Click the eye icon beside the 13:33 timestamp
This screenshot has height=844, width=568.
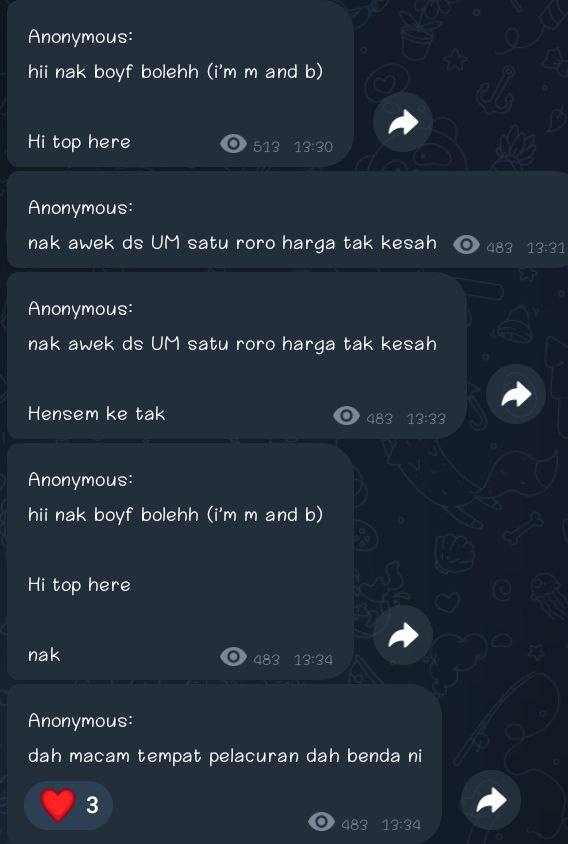(346, 416)
